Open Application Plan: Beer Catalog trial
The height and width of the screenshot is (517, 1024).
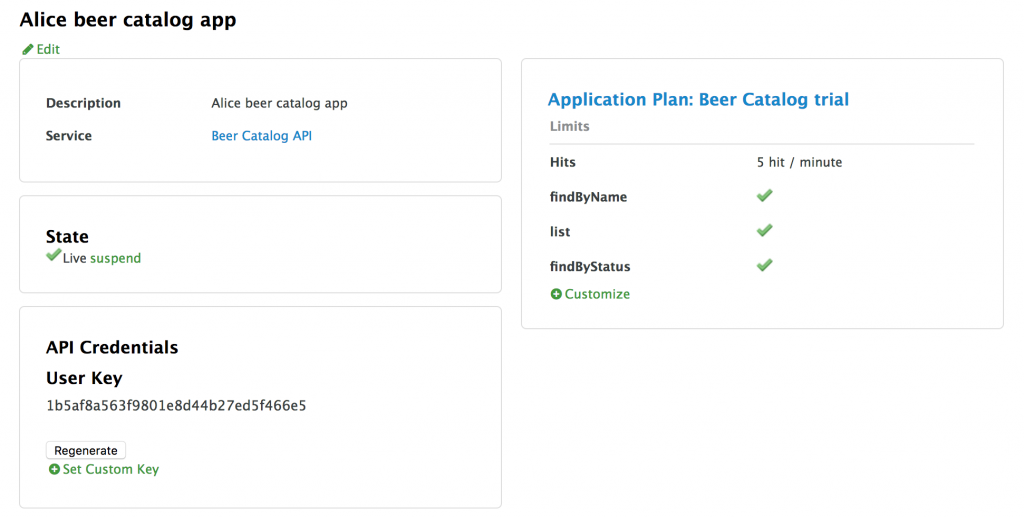(x=698, y=99)
